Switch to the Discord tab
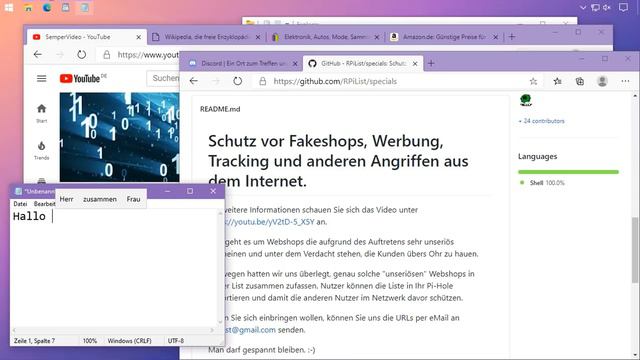 [x=242, y=63]
